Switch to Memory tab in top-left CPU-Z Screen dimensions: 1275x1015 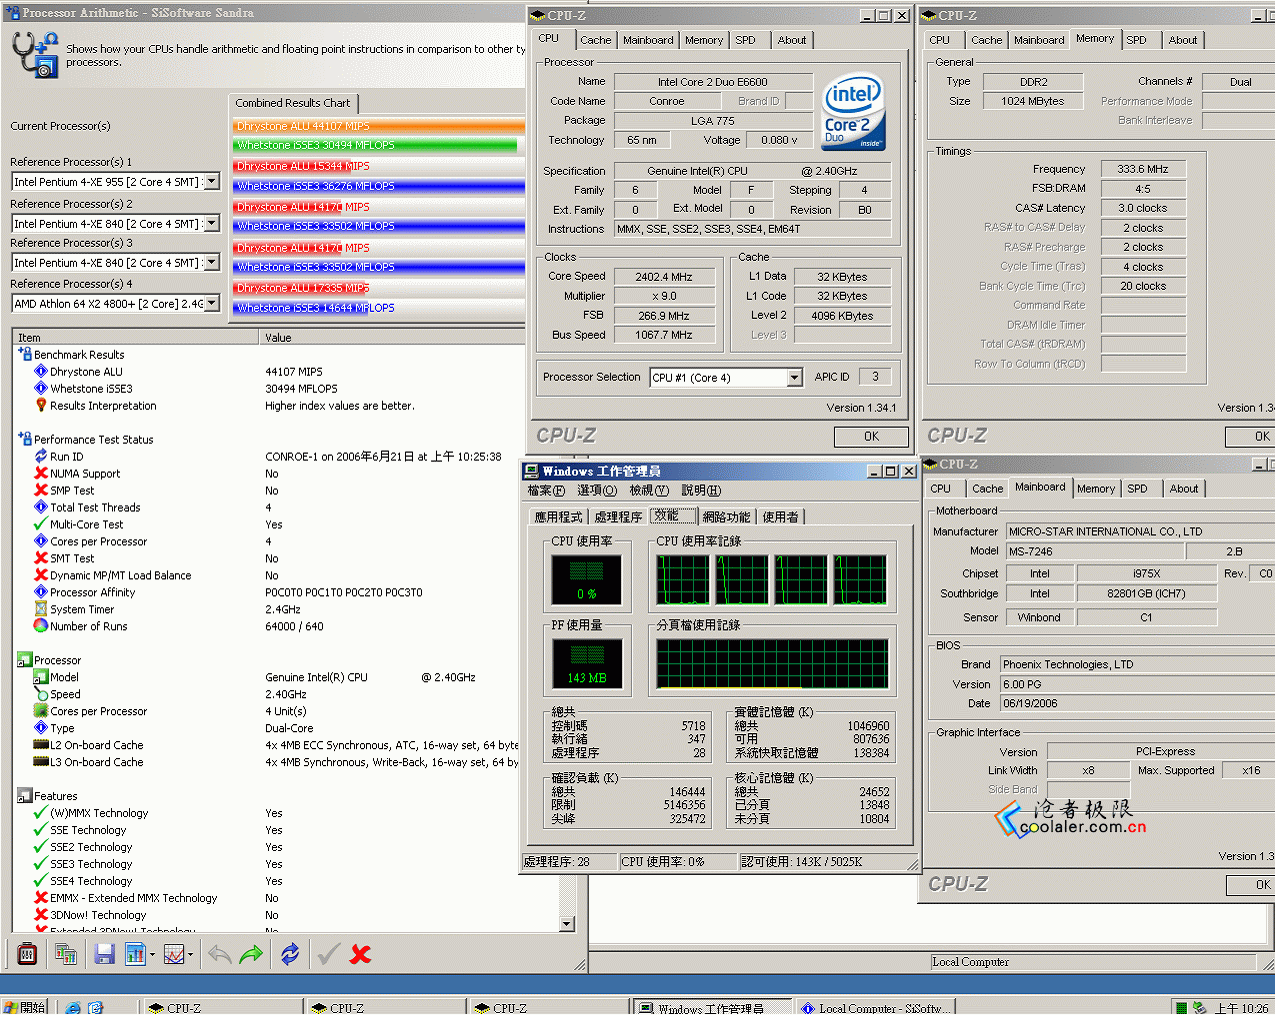click(x=704, y=40)
